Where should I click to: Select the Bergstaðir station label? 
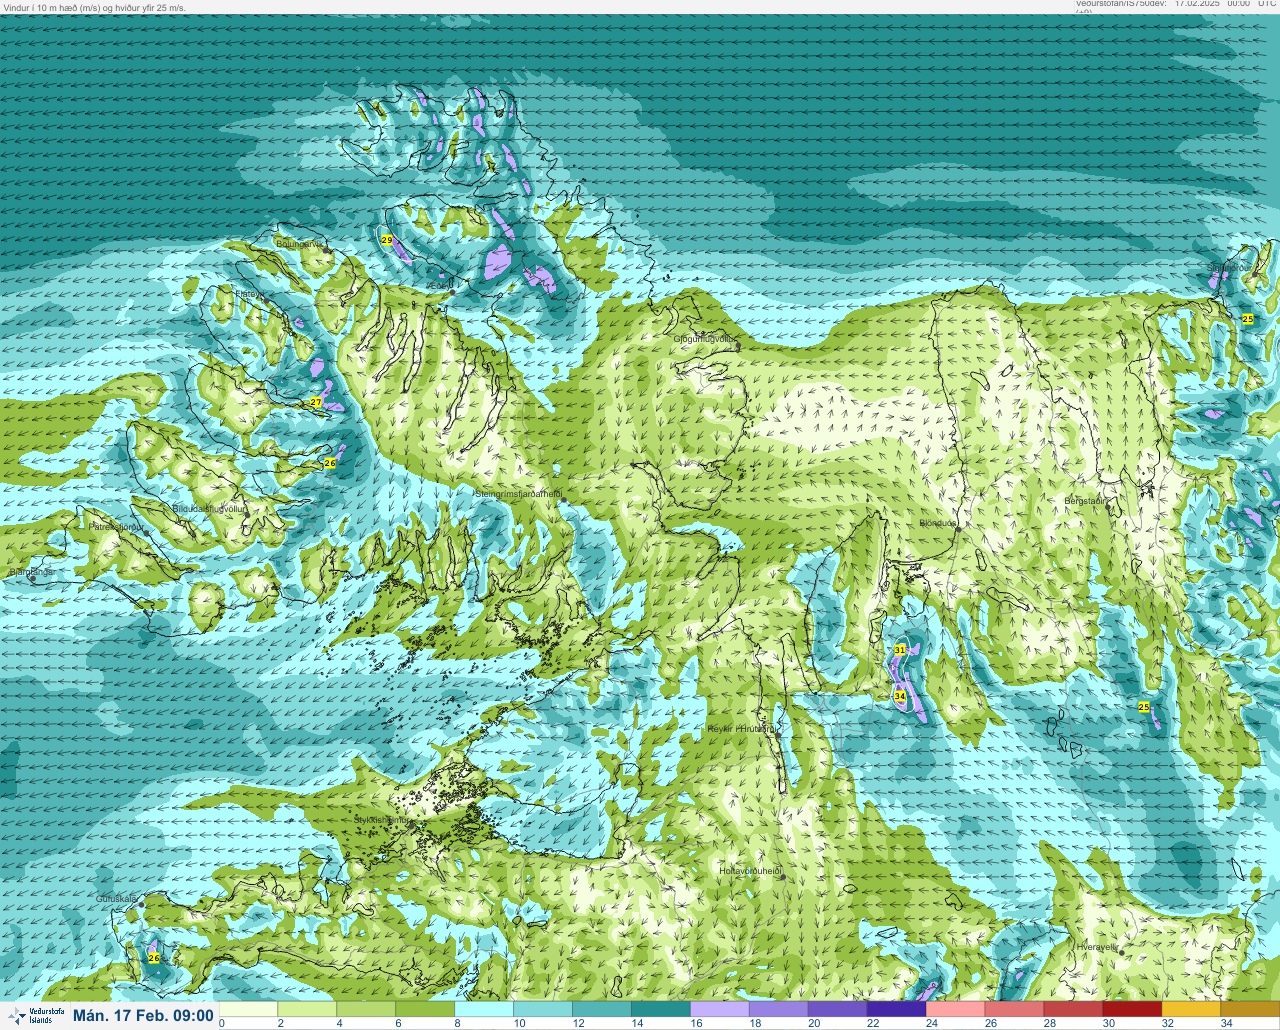coord(1085,501)
